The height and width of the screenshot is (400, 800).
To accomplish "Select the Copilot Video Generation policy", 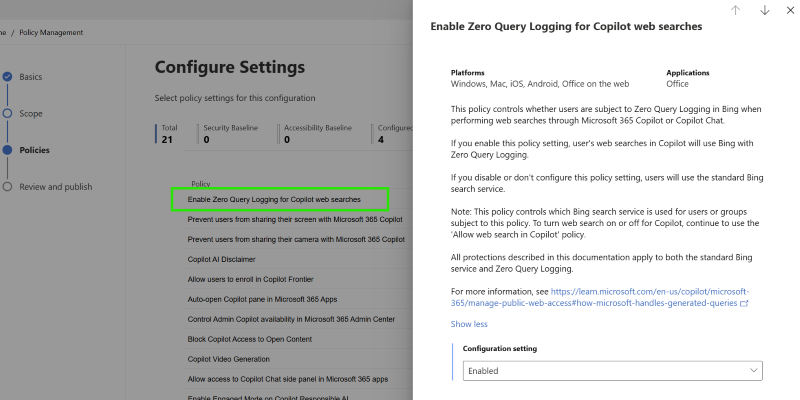I will [x=229, y=359].
